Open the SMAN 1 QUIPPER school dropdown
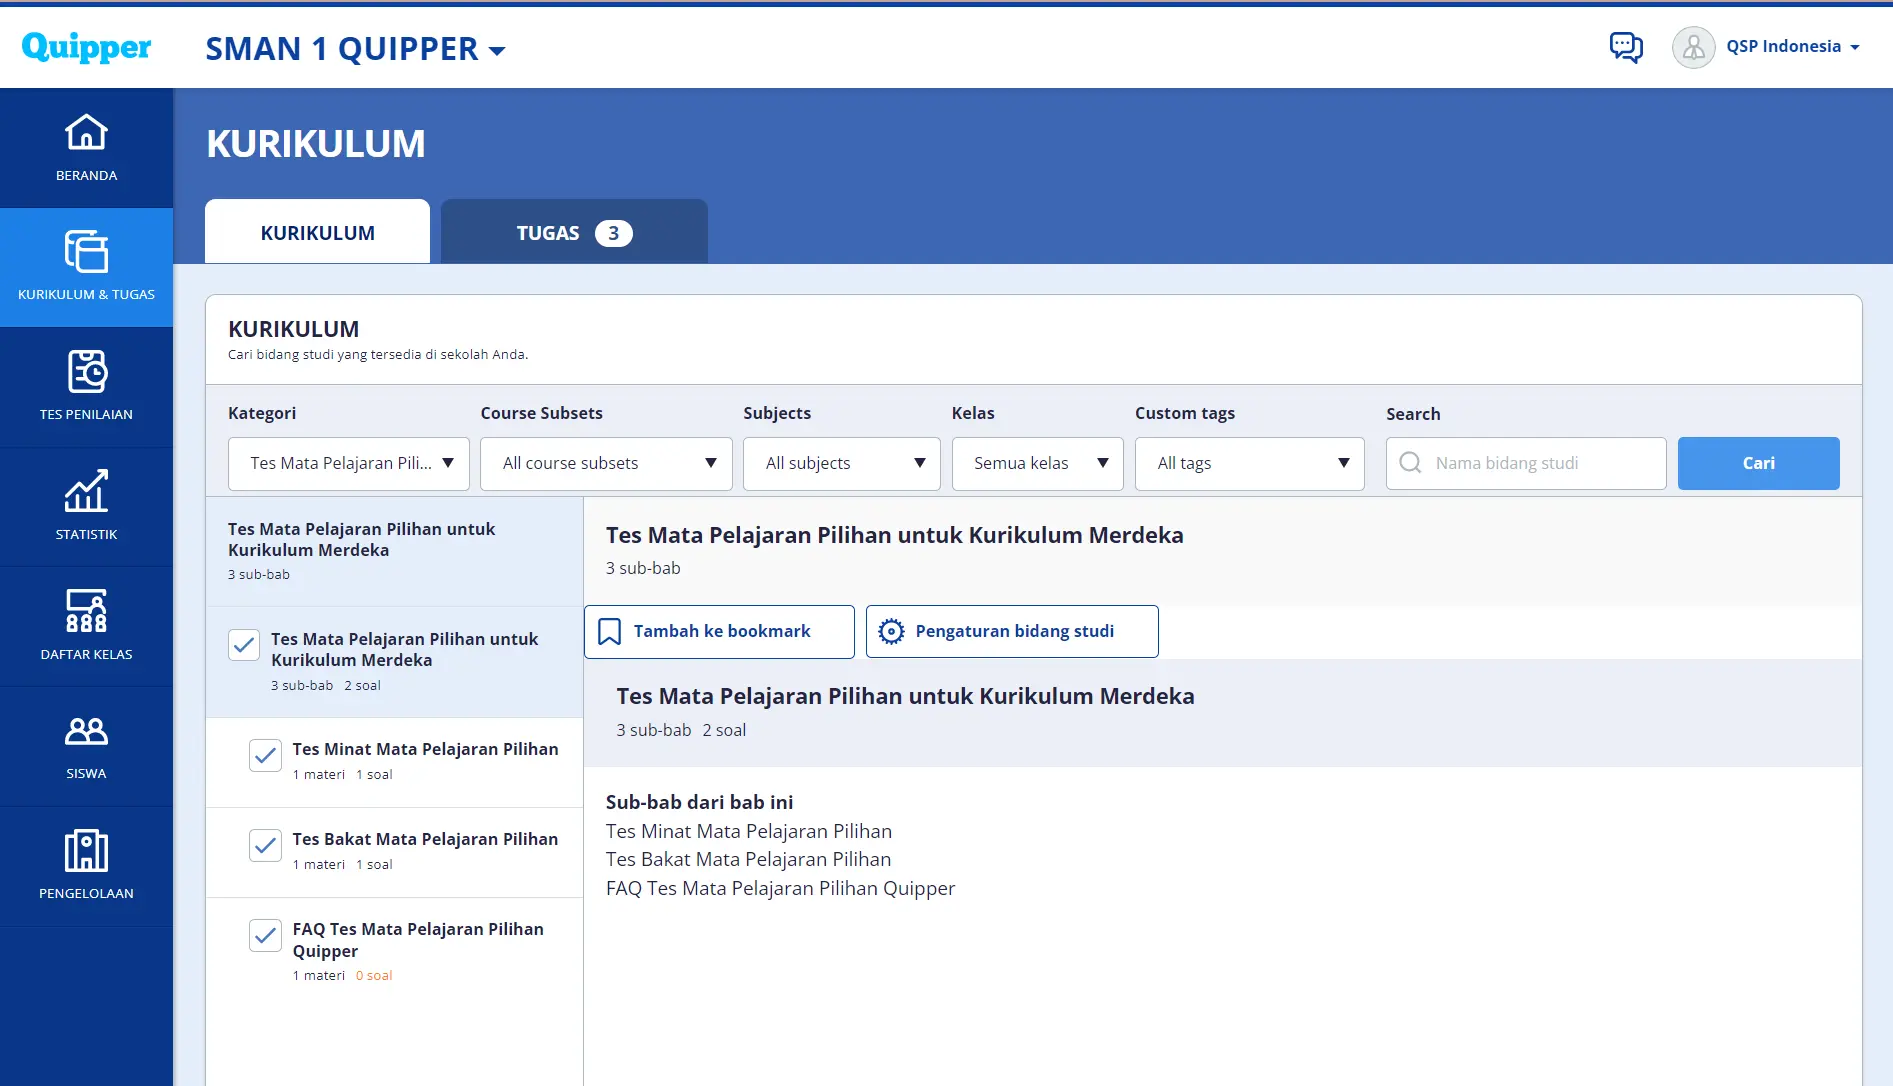1893x1086 pixels. point(355,49)
